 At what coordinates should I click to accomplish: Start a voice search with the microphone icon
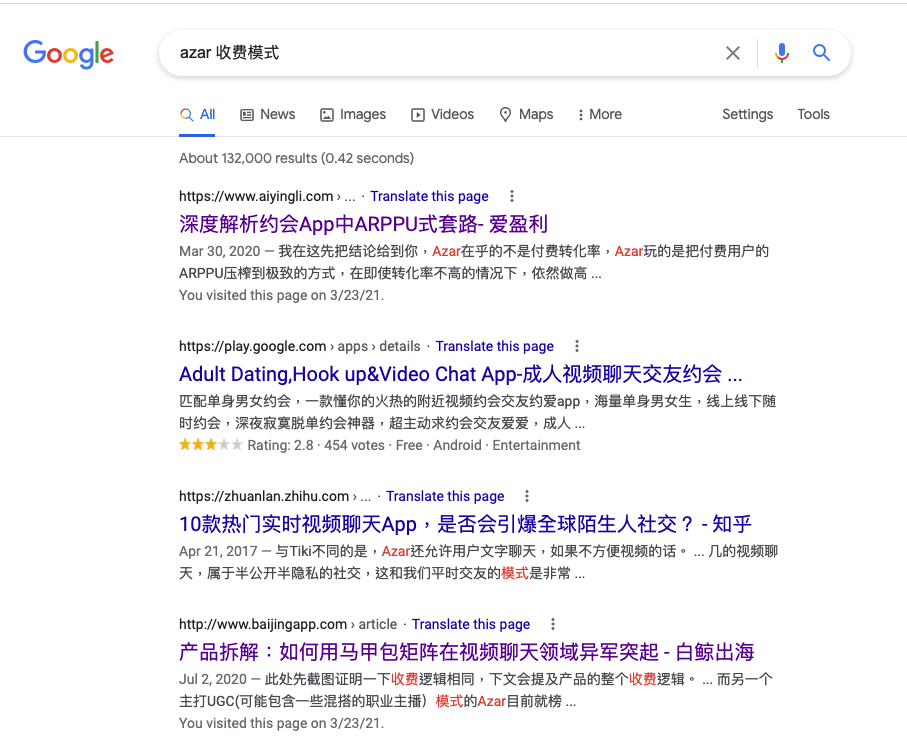tap(781, 53)
